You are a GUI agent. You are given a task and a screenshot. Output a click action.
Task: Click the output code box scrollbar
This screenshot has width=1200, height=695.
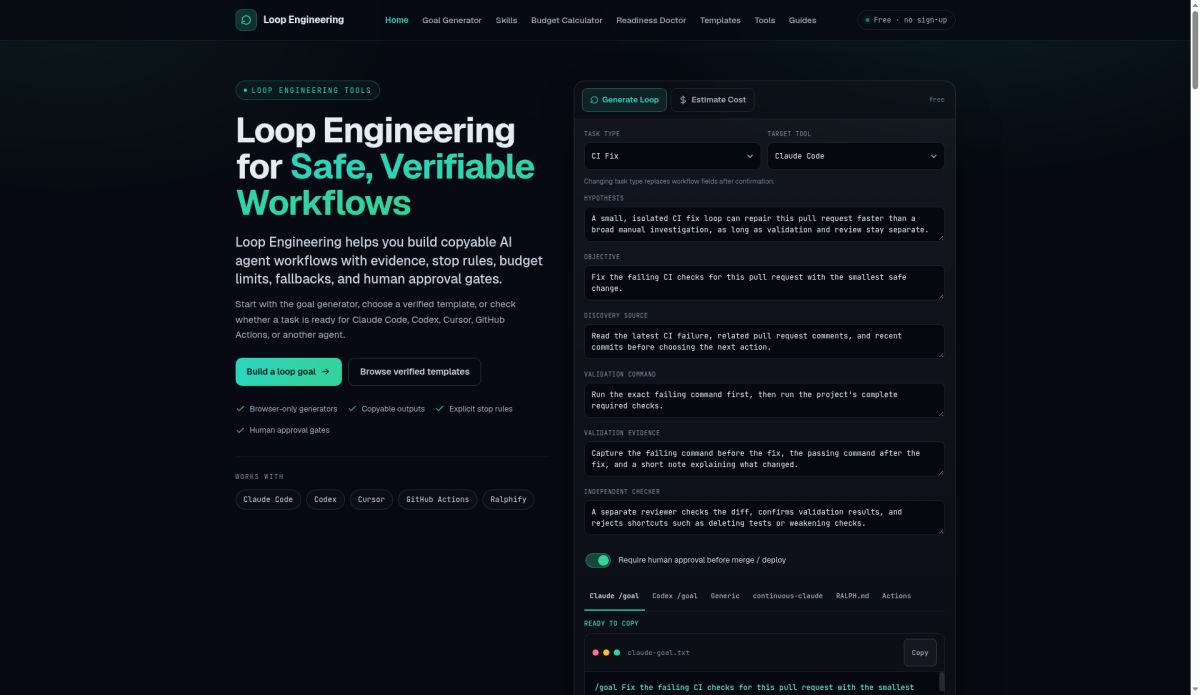click(941, 683)
